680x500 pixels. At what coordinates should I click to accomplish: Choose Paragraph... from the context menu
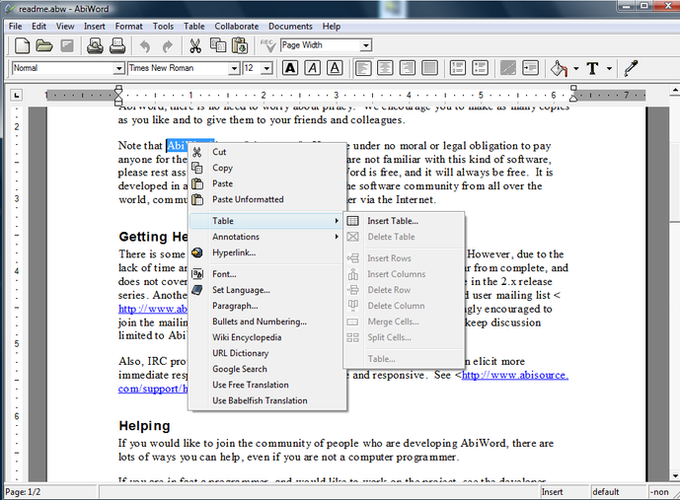(x=267, y=306)
